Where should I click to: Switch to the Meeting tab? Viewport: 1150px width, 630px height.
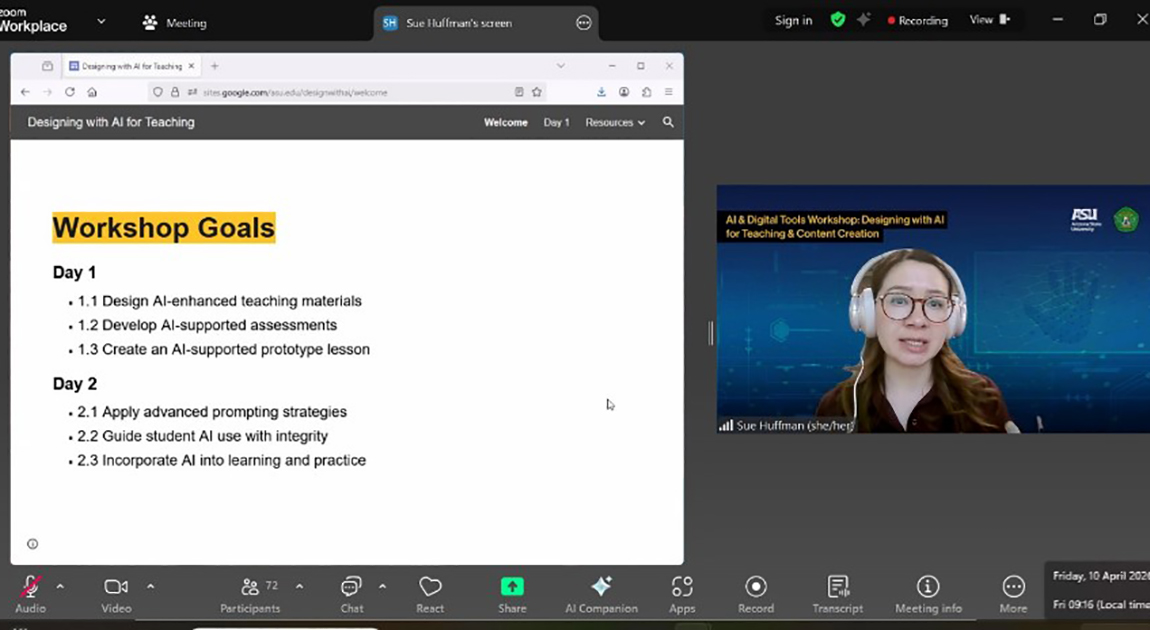pyautogui.click(x=175, y=22)
